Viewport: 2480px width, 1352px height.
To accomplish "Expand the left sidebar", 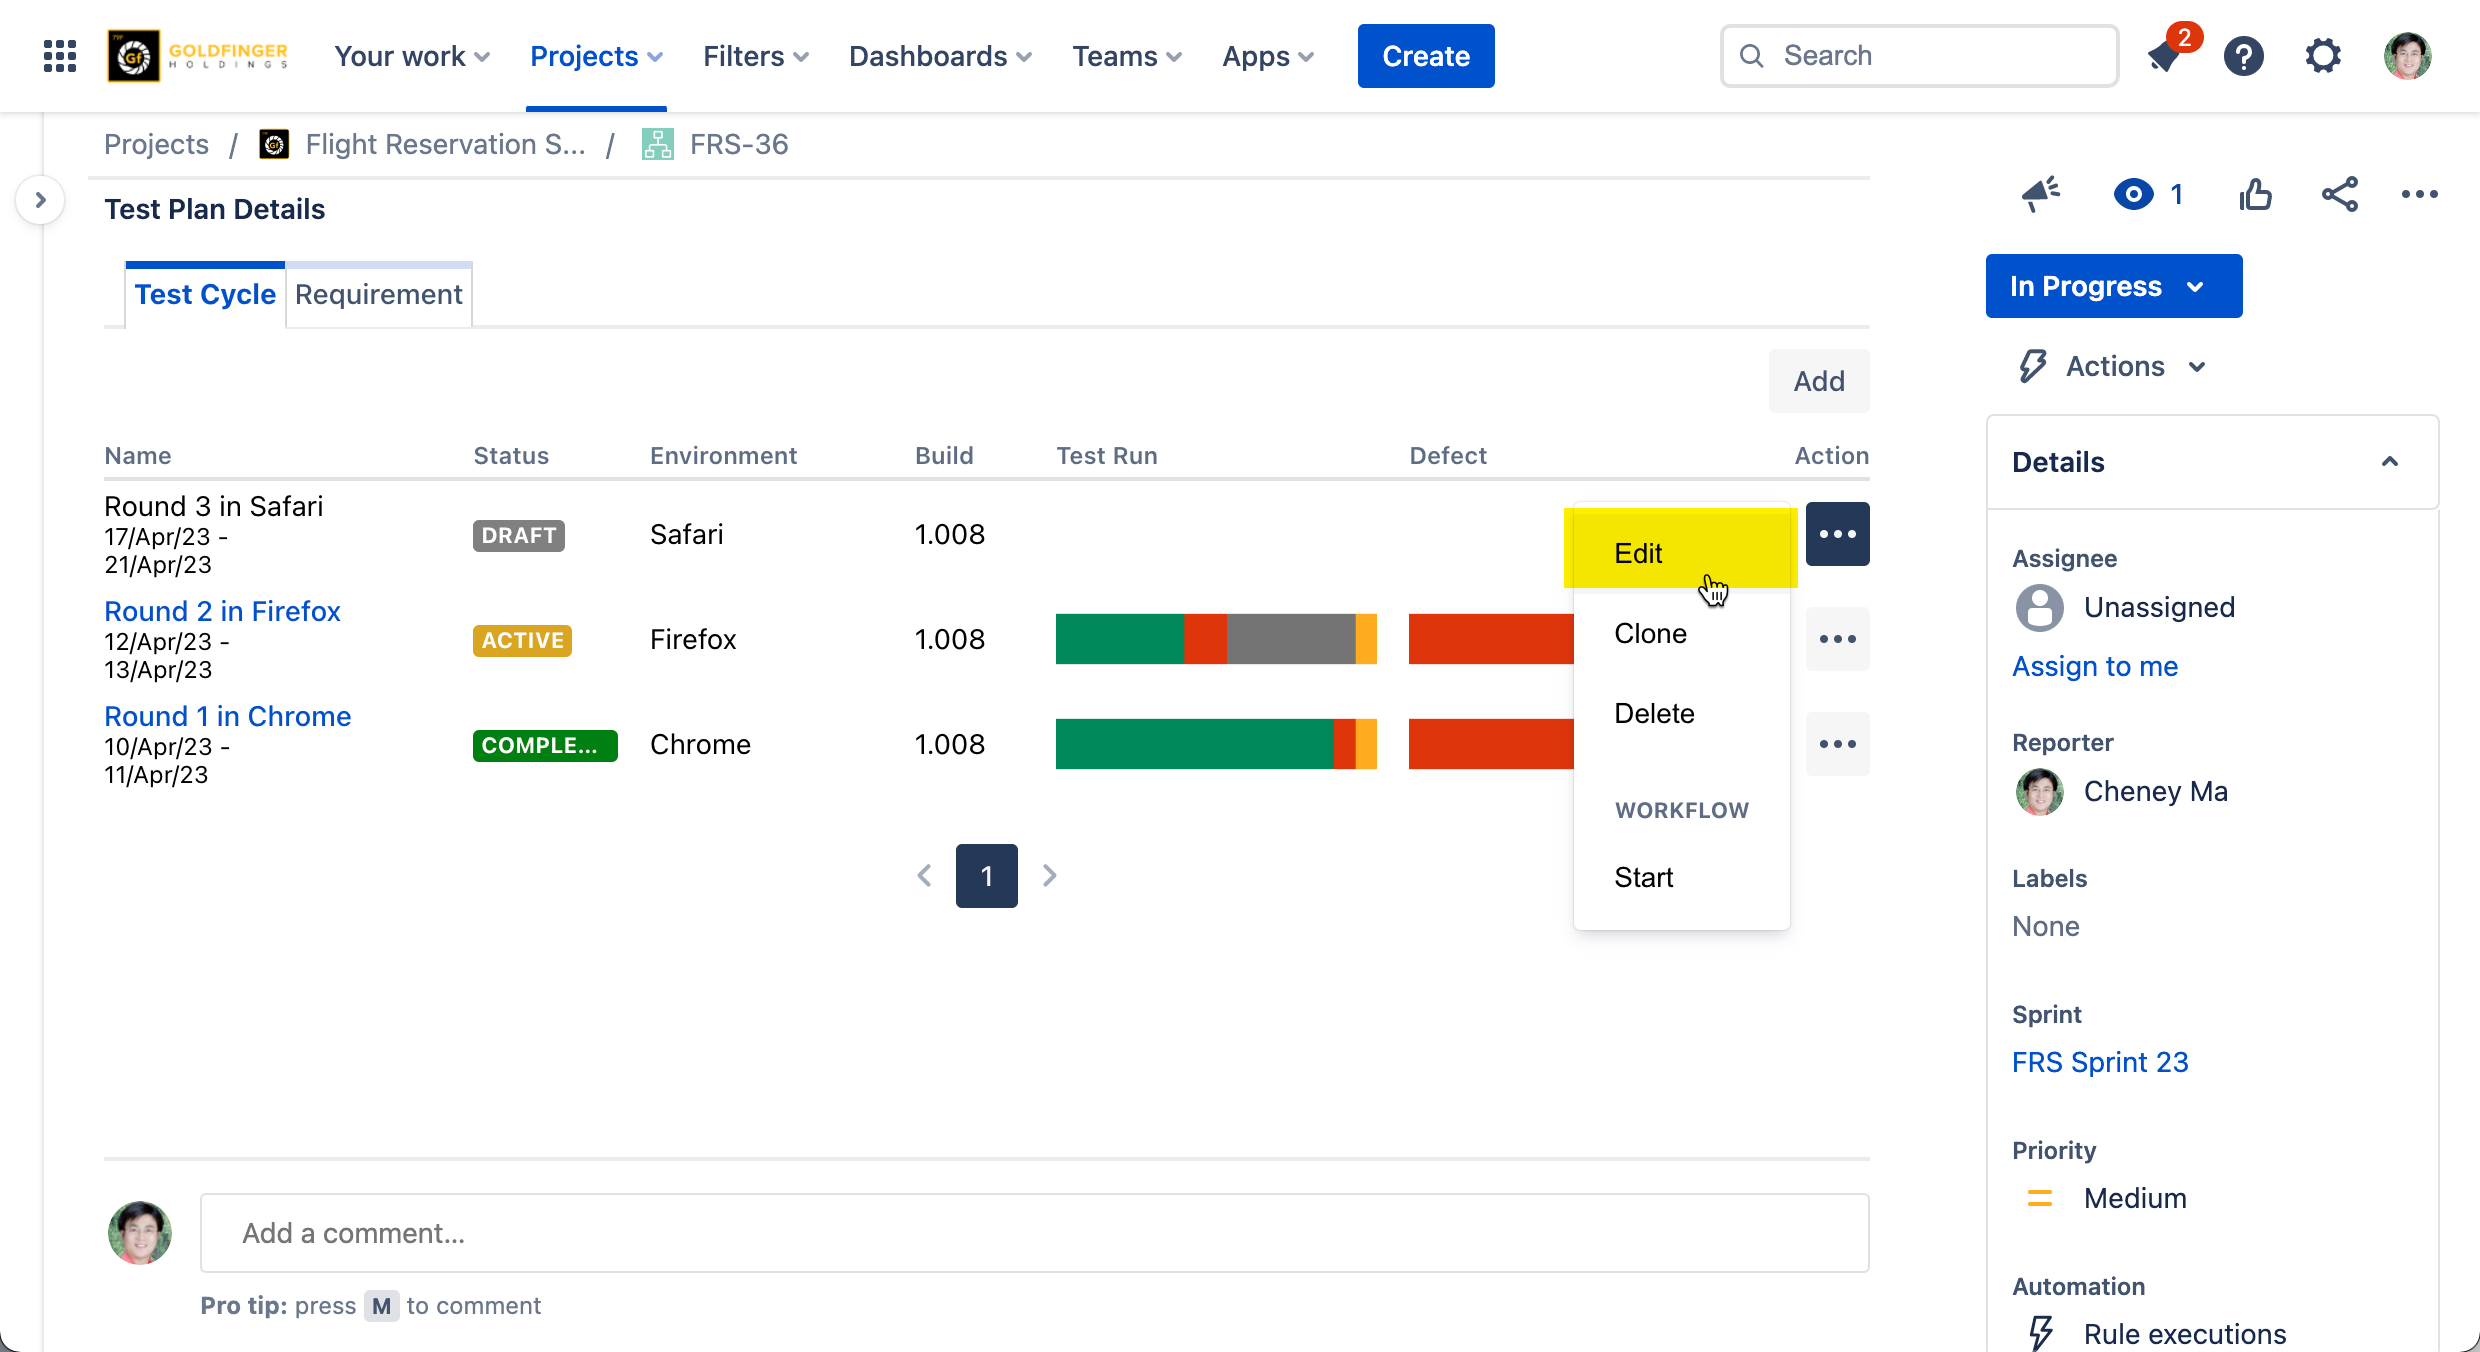I will (40, 200).
